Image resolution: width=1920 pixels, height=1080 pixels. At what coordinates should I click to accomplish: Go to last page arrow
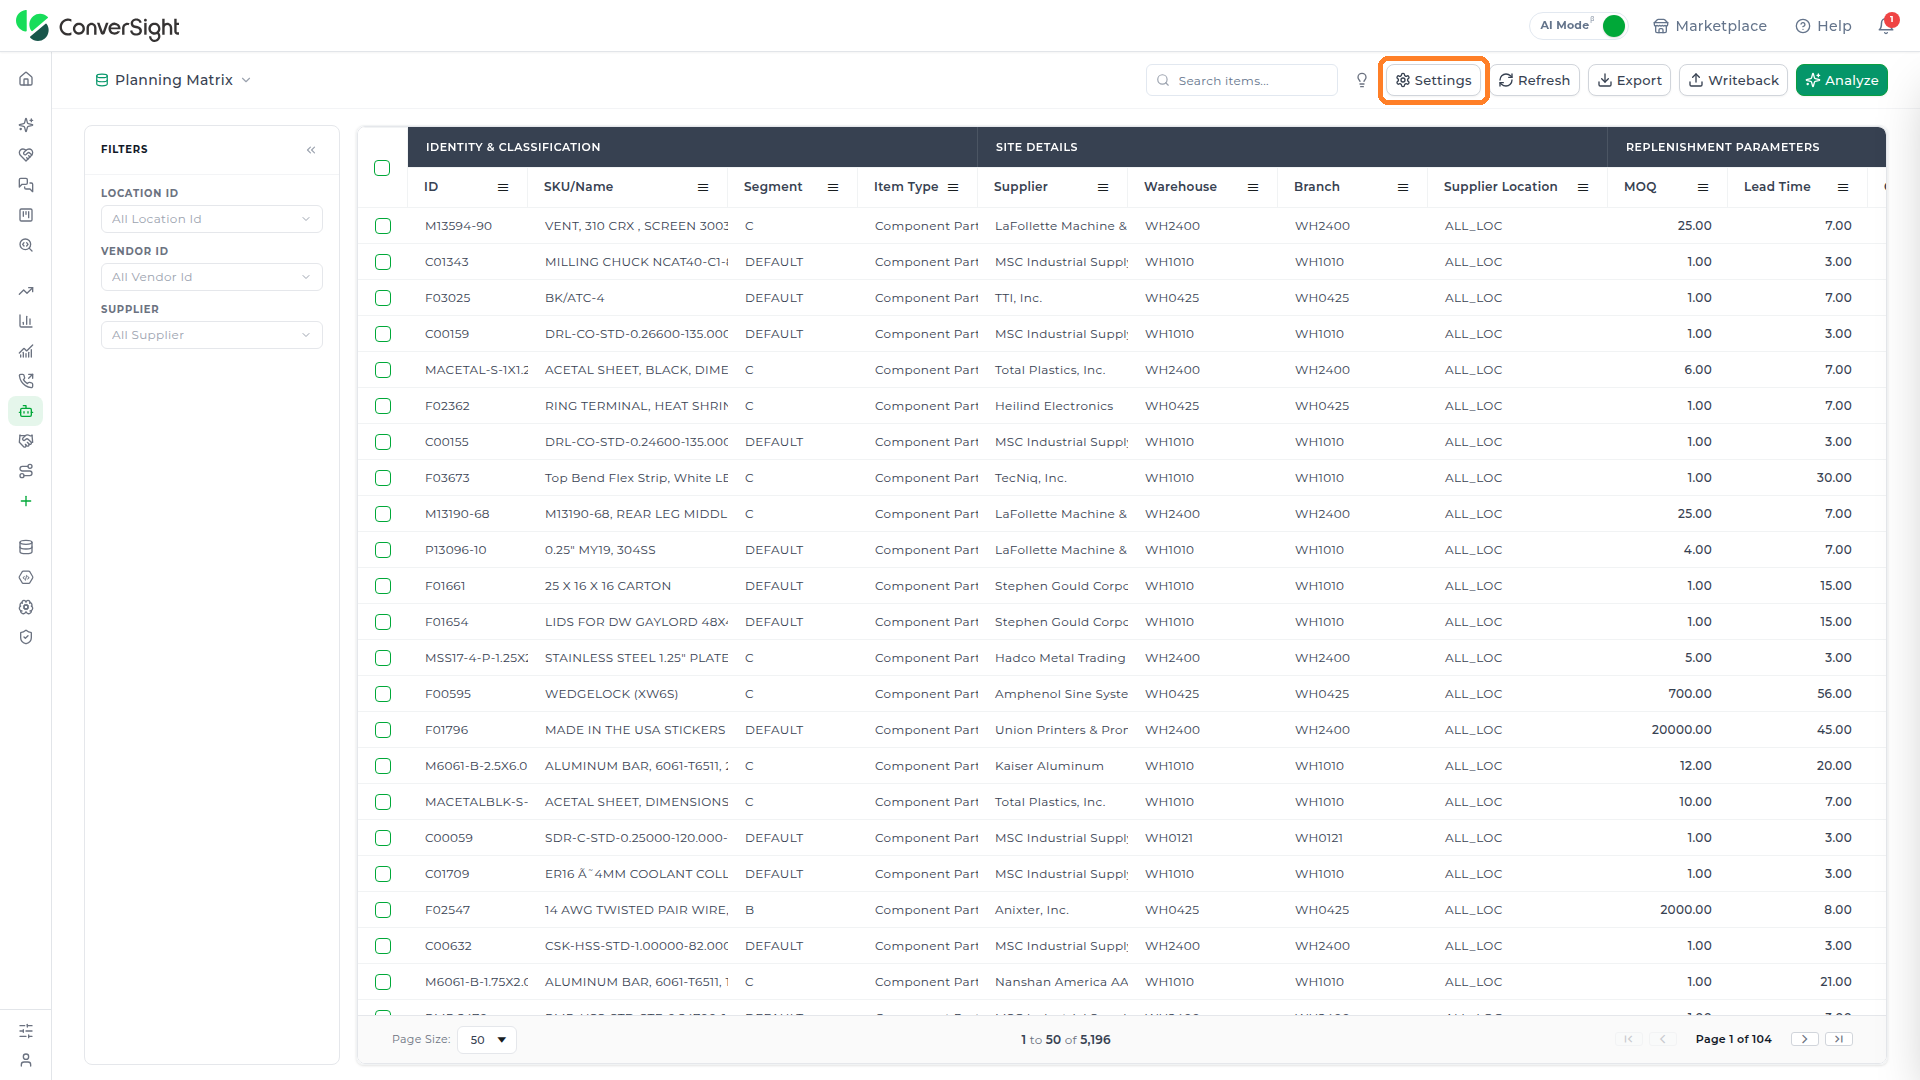1839,1039
